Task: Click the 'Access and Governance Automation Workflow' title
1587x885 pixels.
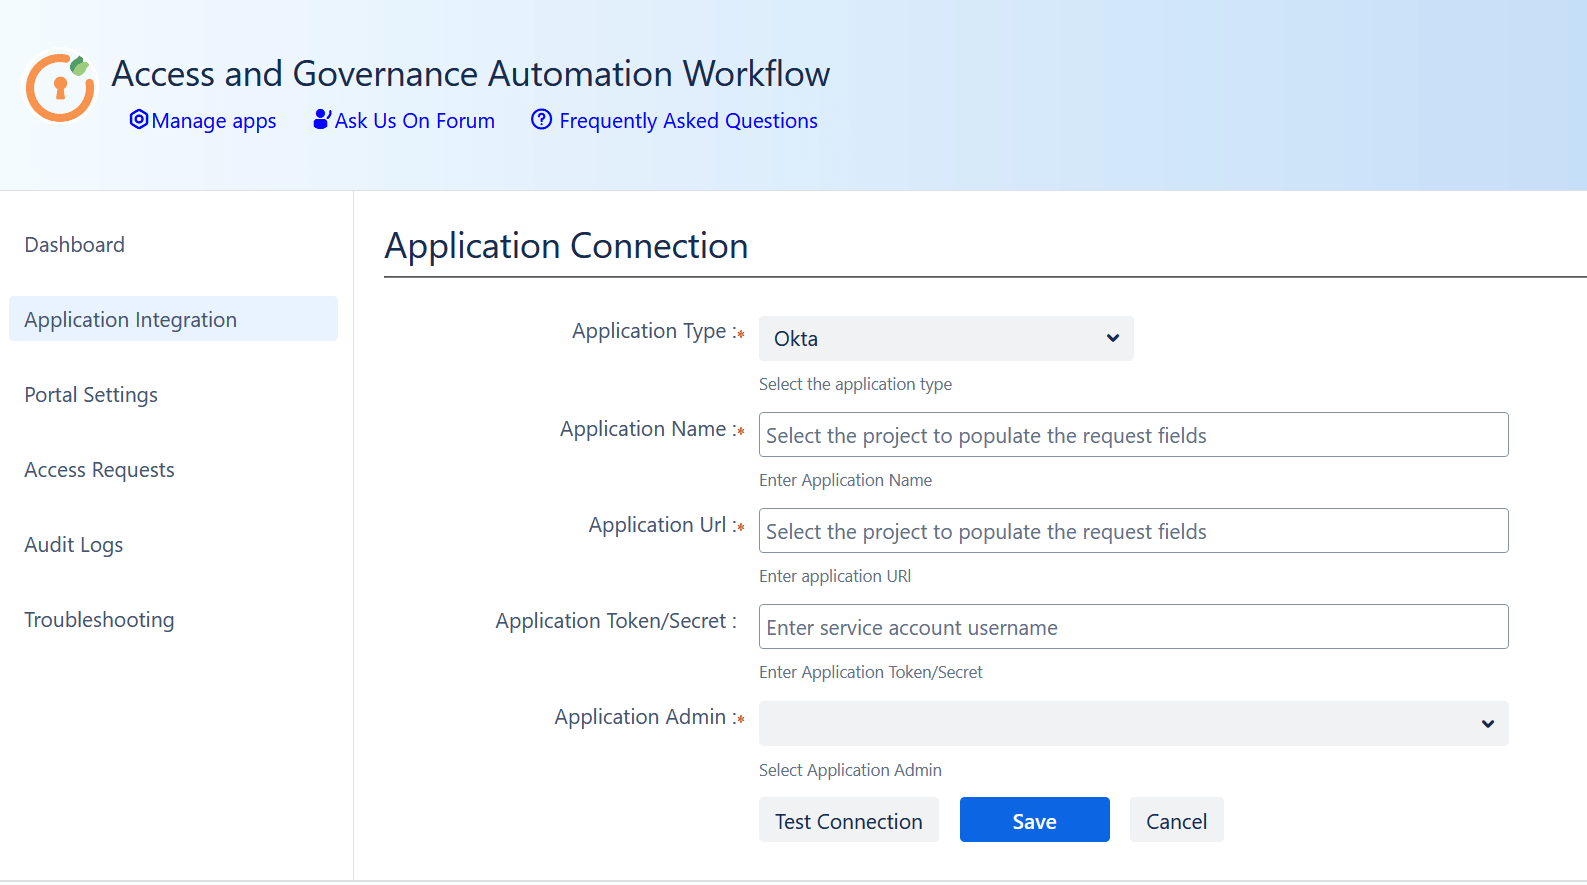Action: 471,74
